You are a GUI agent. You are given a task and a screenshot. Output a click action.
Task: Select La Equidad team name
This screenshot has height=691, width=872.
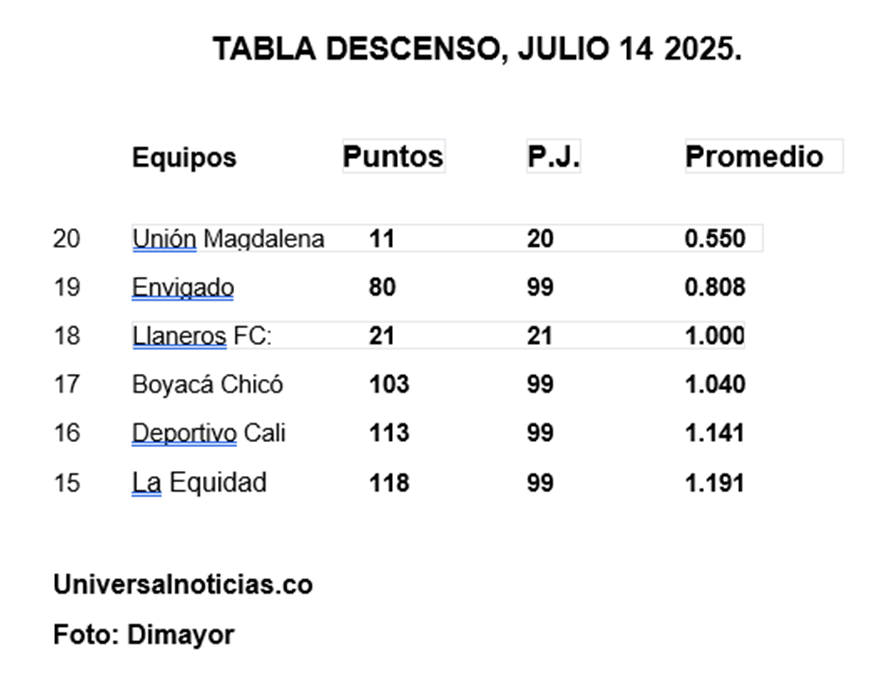click(x=199, y=483)
